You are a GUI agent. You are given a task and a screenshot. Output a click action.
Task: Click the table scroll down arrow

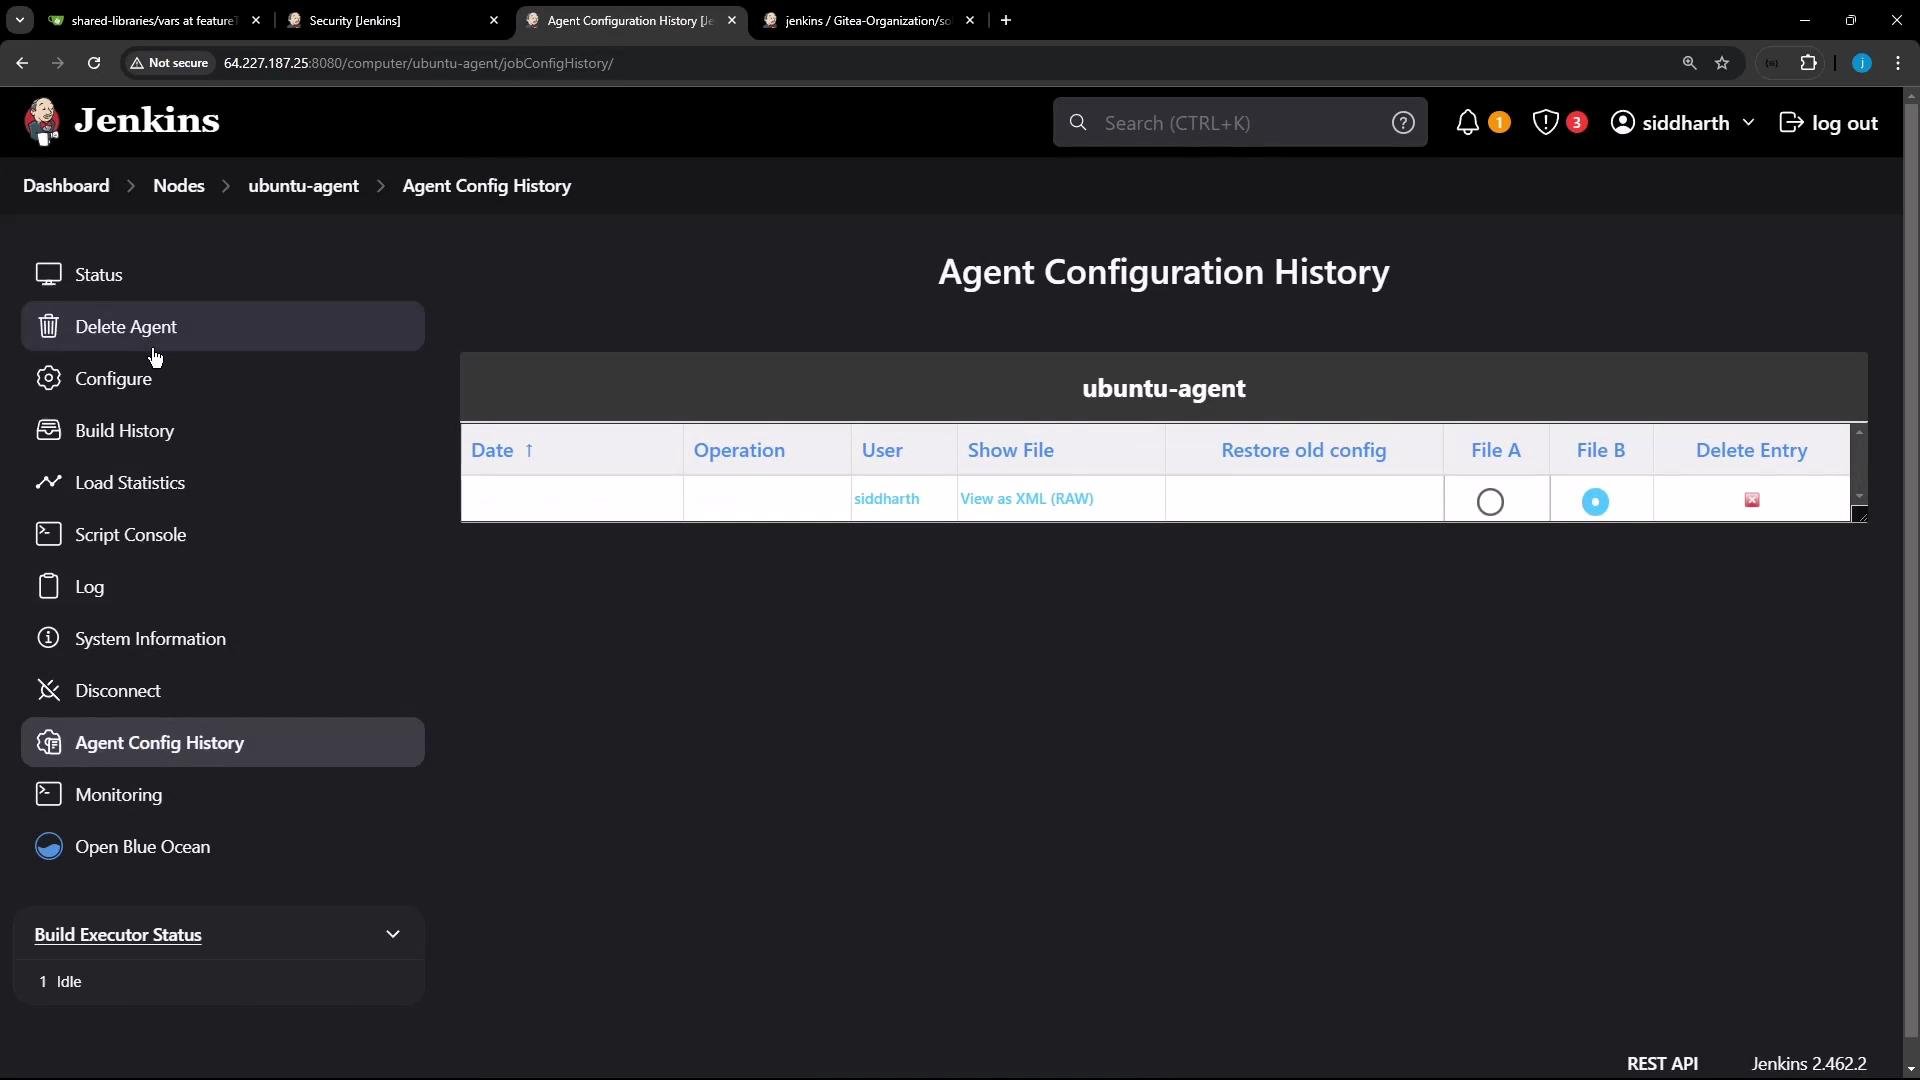[1859, 496]
